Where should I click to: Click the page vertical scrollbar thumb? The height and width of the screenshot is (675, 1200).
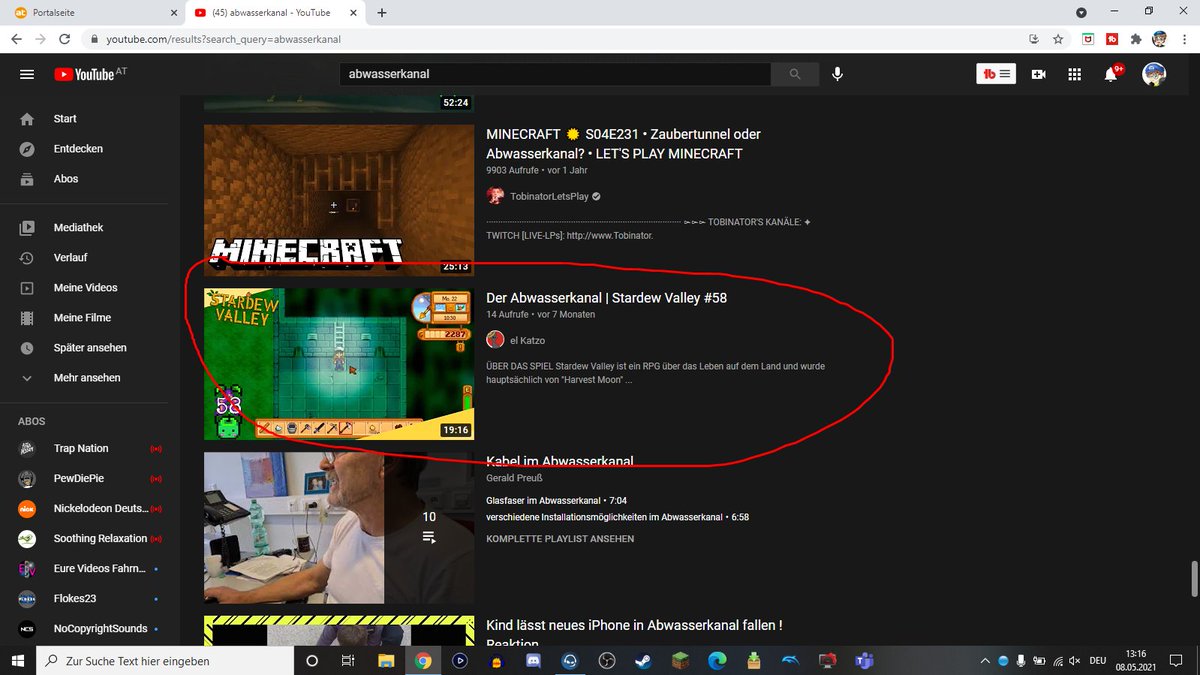point(1193,578)
